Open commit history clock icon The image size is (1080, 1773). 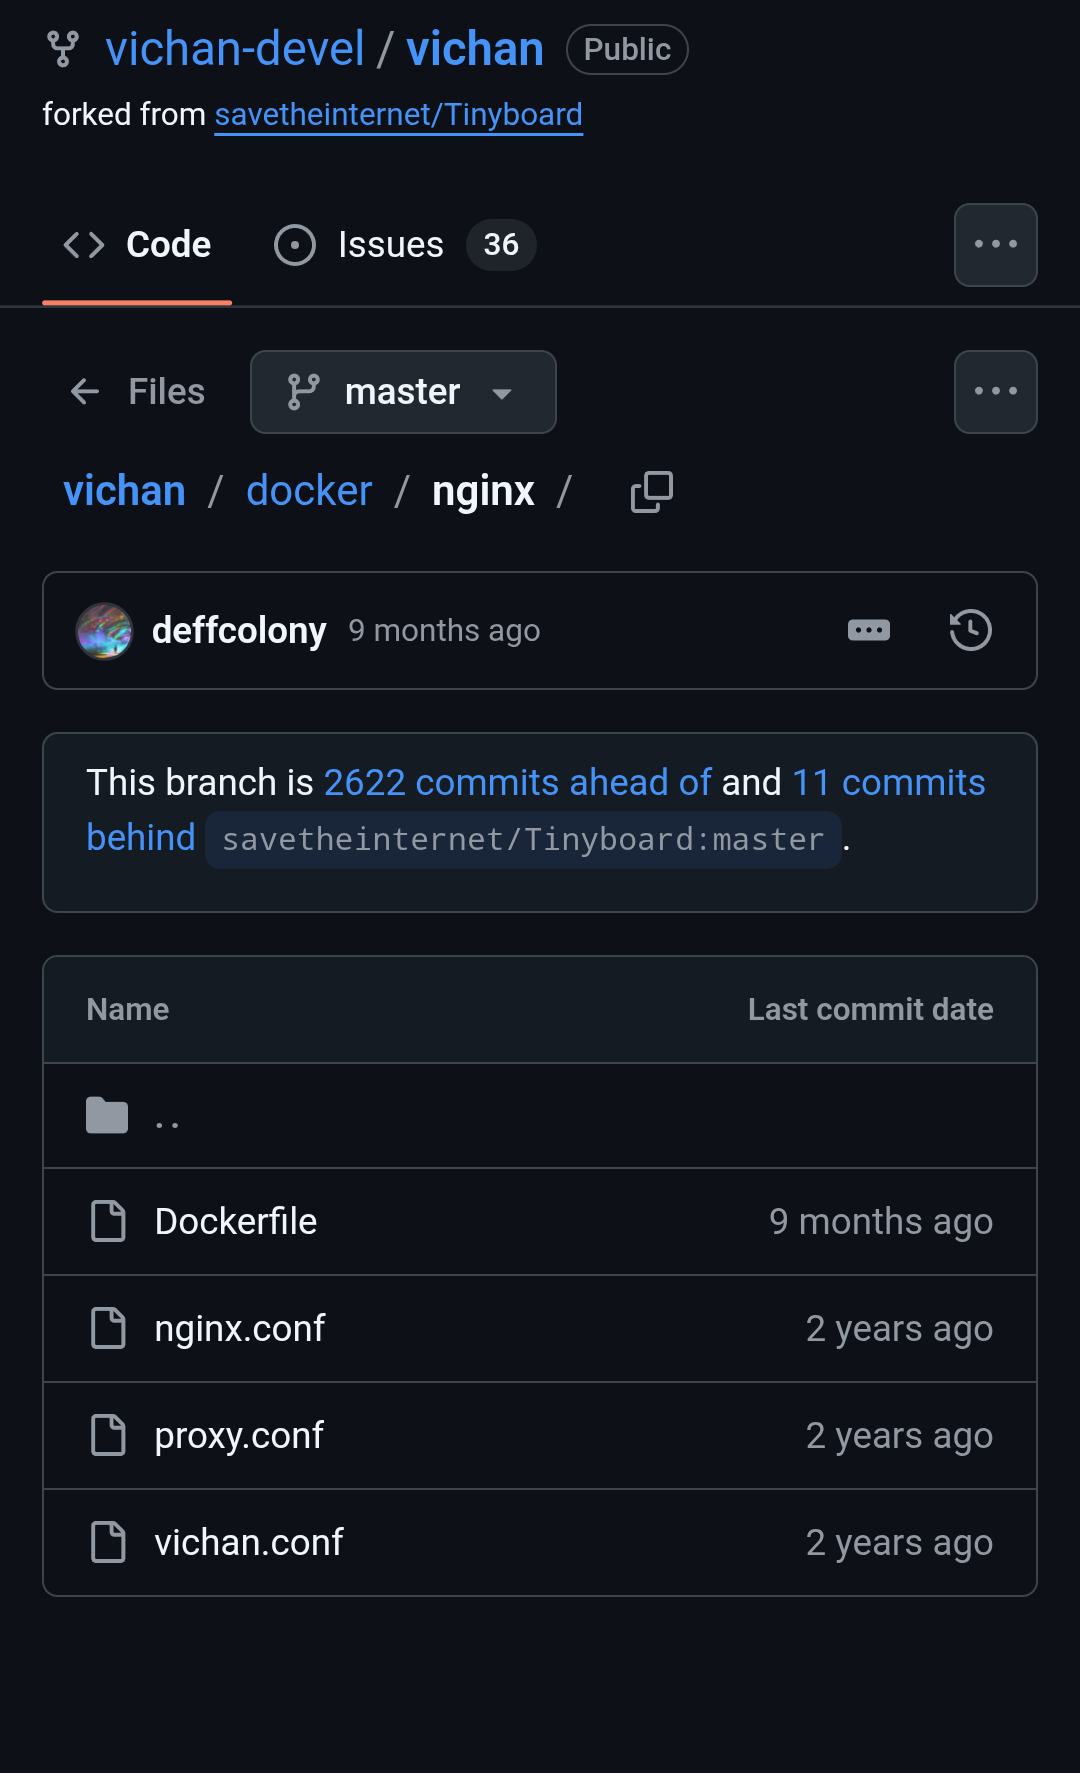click(970, 631)
